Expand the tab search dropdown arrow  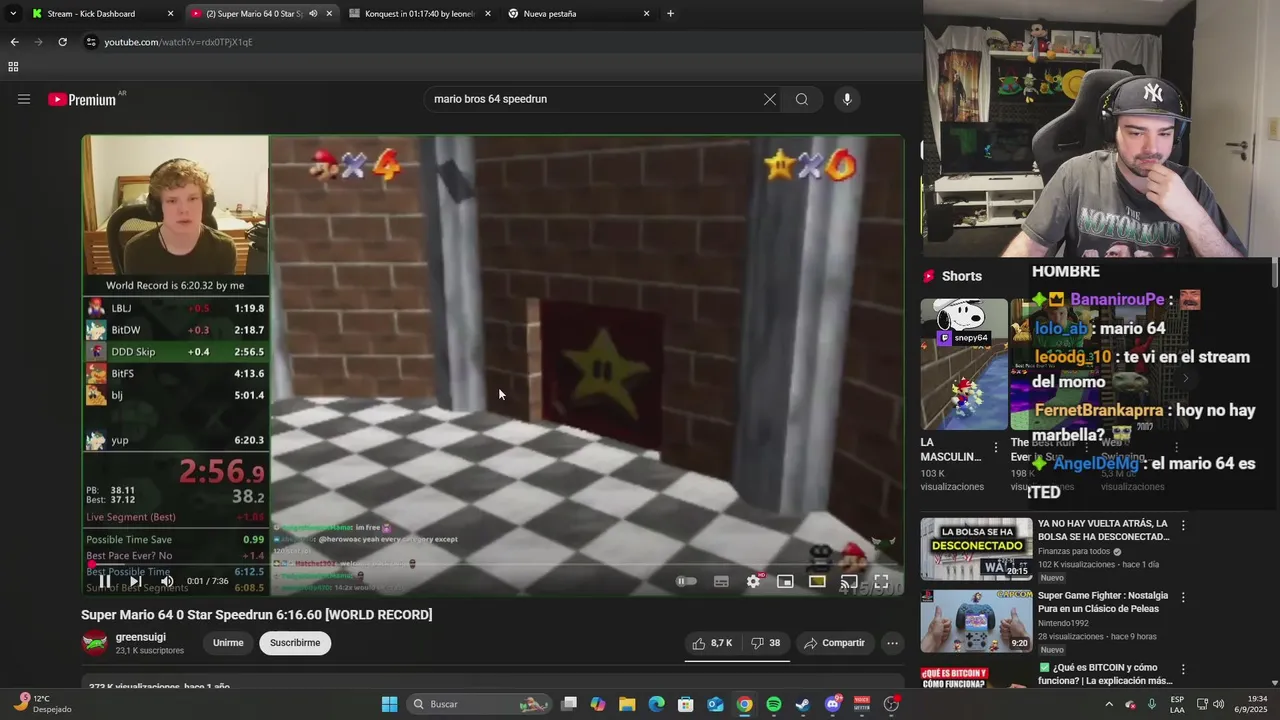[x=13, y=14]
